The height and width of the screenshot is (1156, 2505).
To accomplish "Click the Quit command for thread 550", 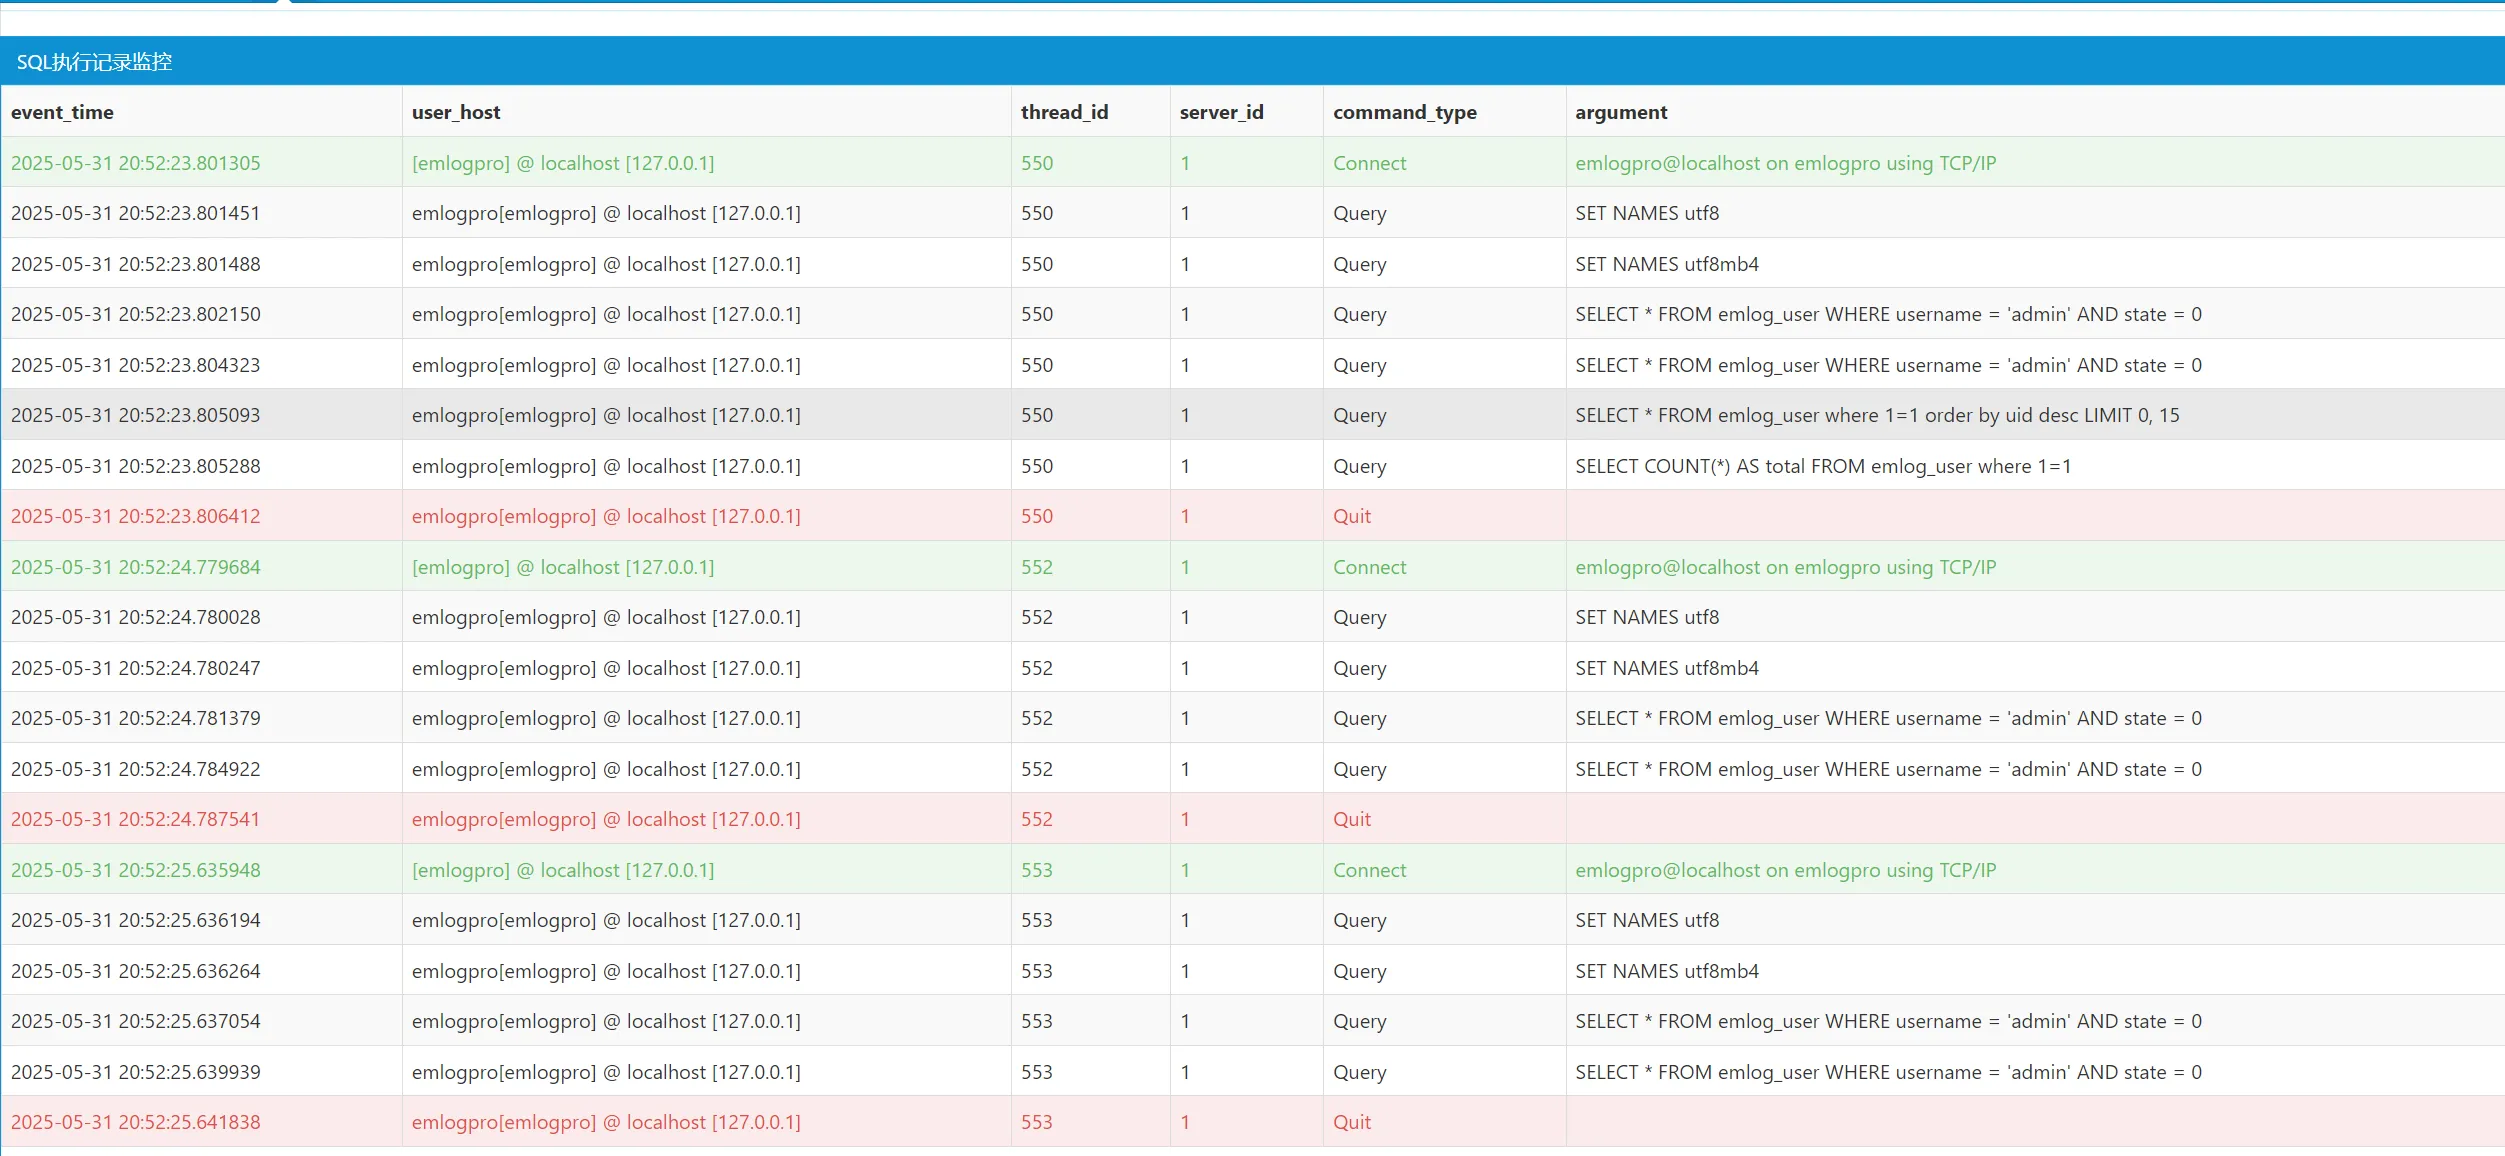I will (1351, 516).
